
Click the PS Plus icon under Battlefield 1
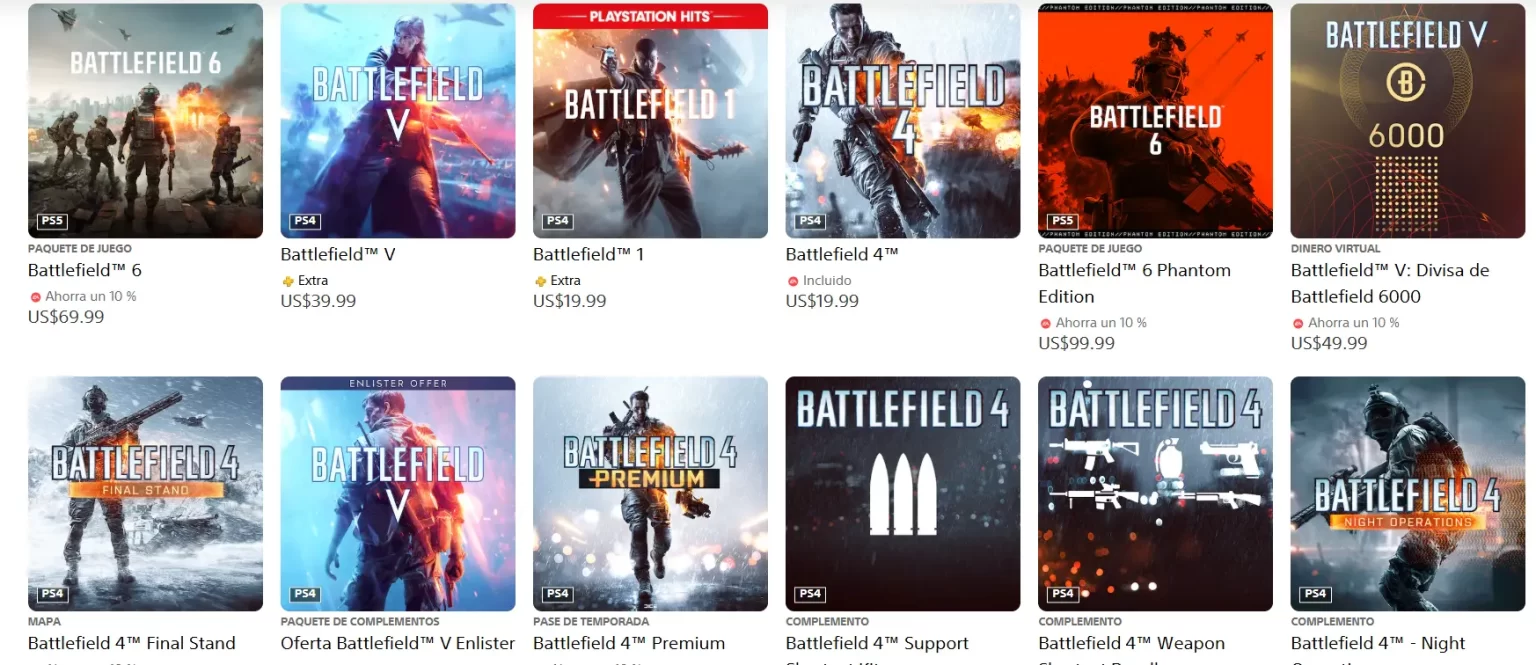coord(541,281)
